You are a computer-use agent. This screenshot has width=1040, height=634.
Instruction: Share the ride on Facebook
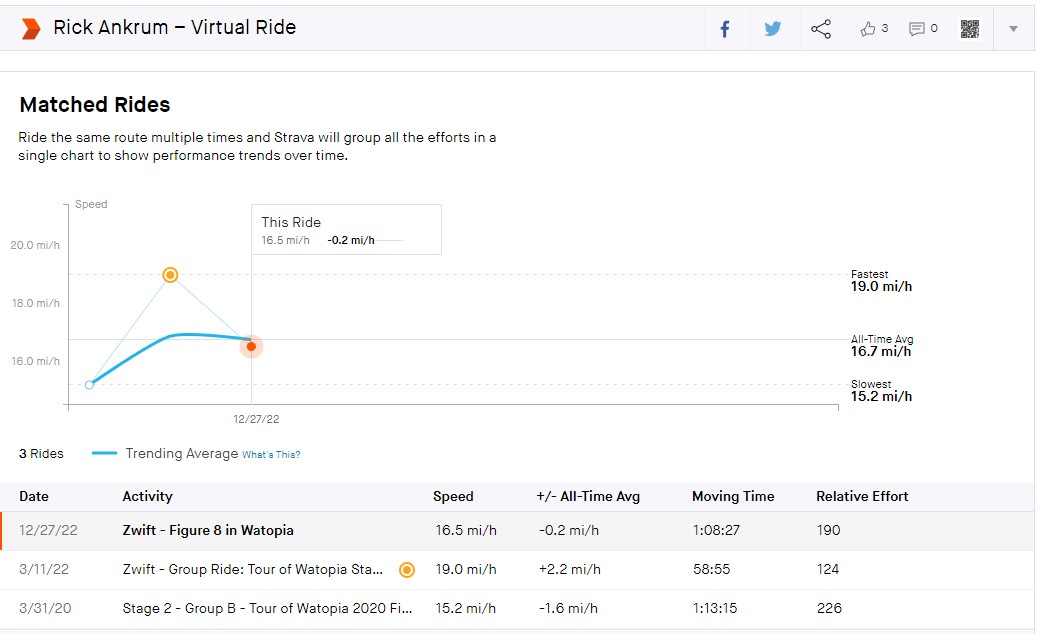tap(725, 29)
